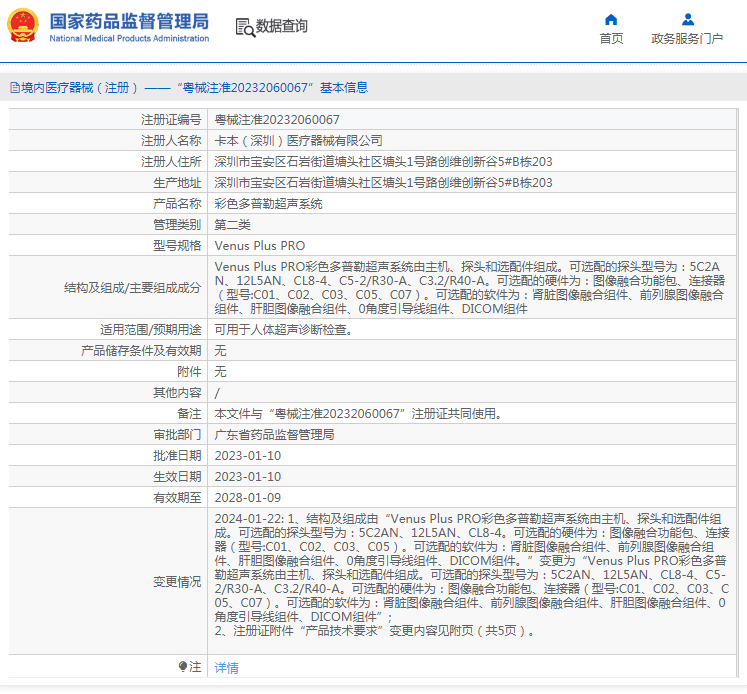
Task: Click the 注册证编号 row label
Action: 171,120
